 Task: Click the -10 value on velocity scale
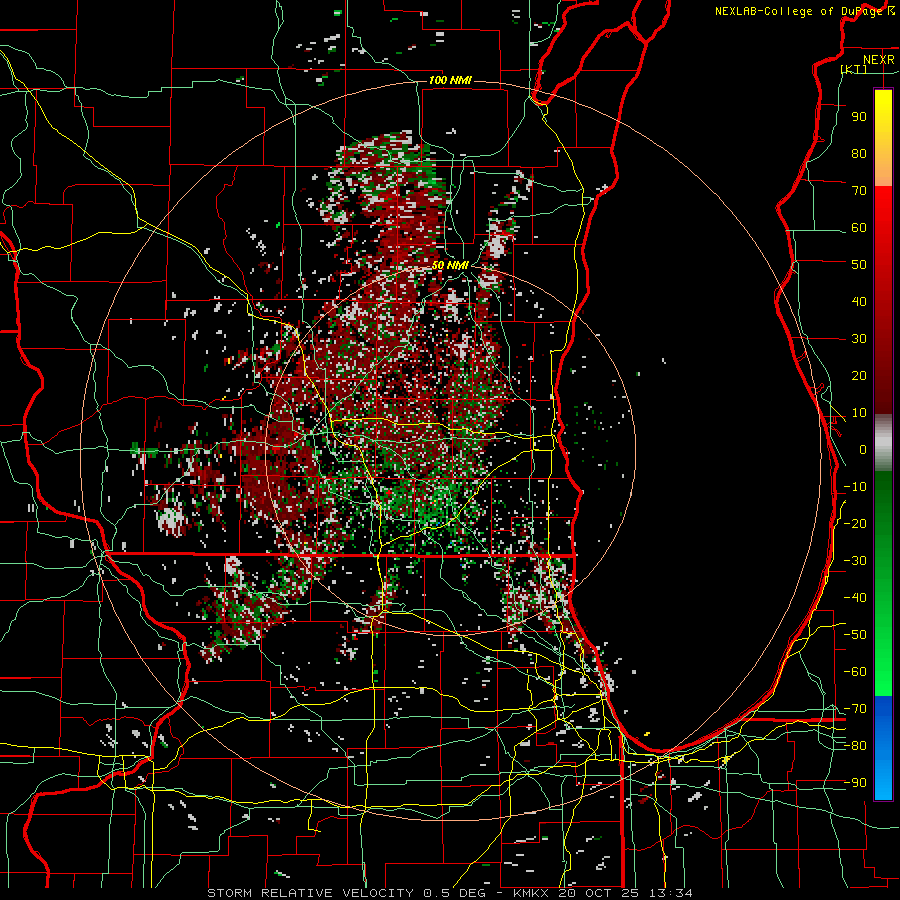855,487
